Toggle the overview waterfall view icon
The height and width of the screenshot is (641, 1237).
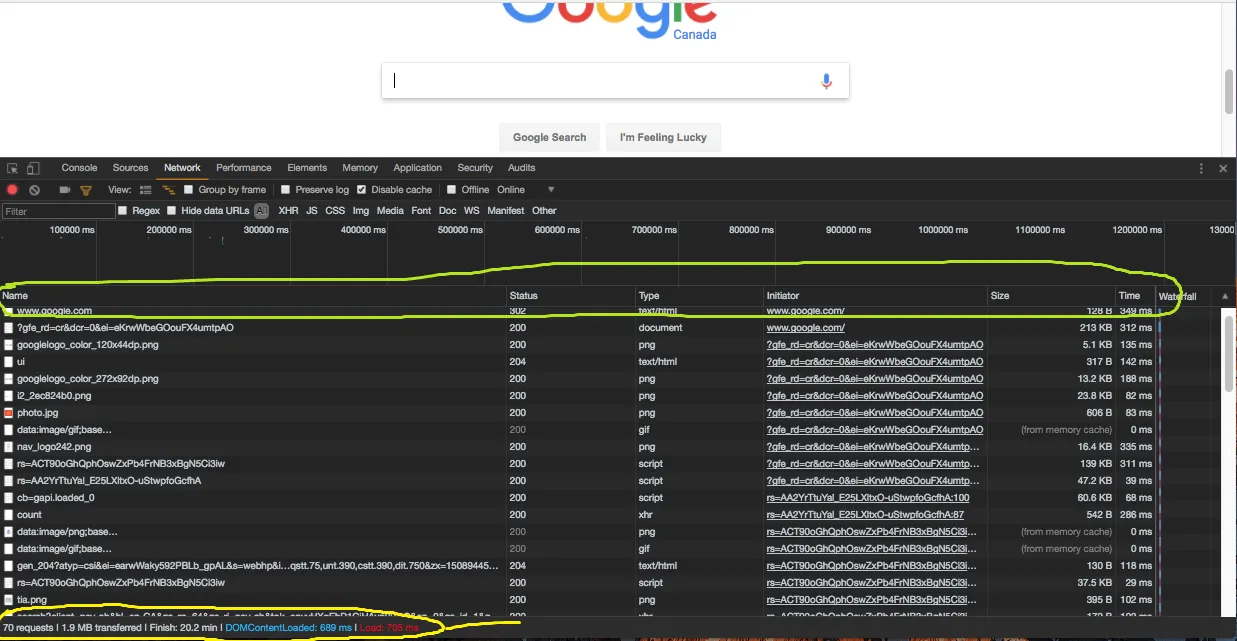[x=168, y=190]
